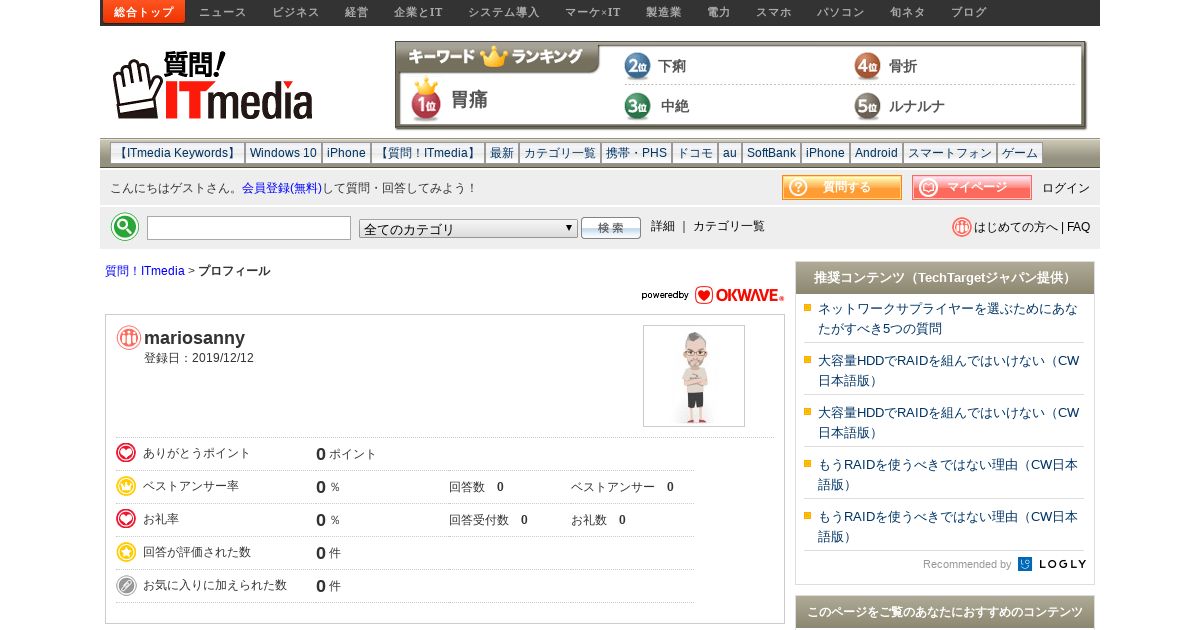Open ranking keyword 下痢
This screenshot has width=1200, height=630.
click(x=672, y=67)
